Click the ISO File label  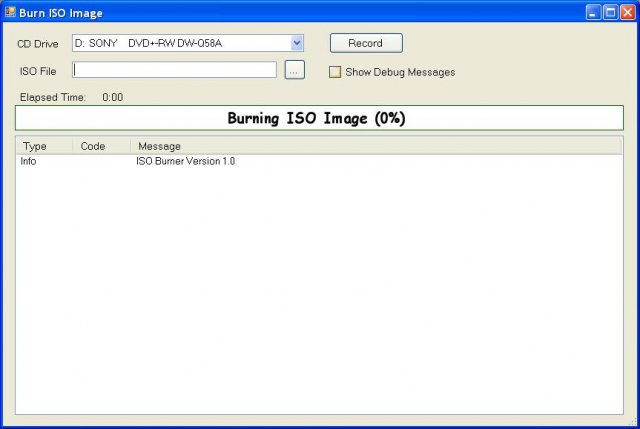pyautogui.click(x=38, y=71)
